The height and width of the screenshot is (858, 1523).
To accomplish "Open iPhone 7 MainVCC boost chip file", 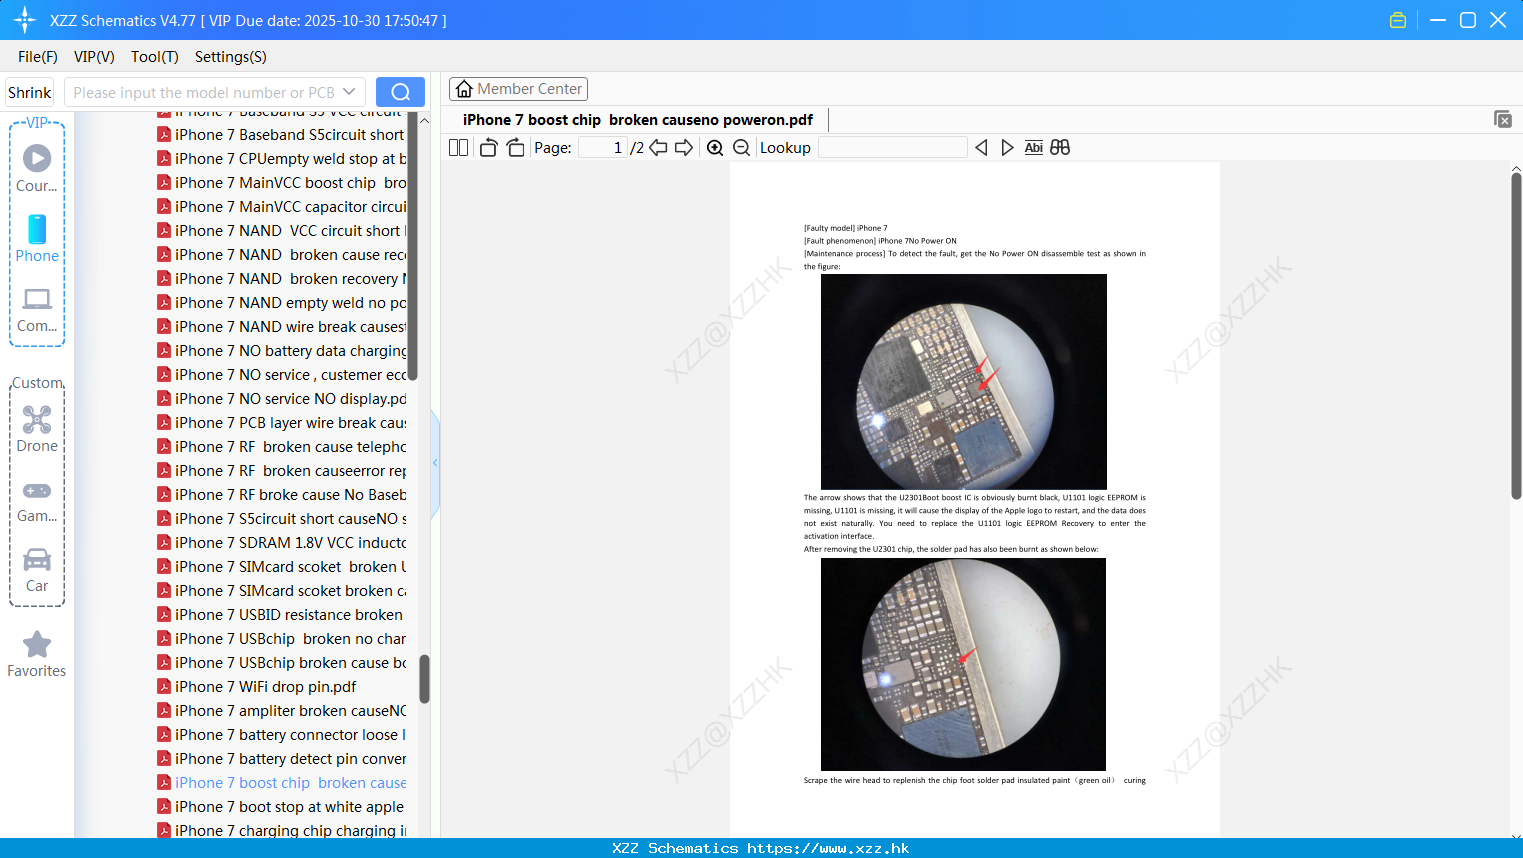I will click(x=281, y=183).
